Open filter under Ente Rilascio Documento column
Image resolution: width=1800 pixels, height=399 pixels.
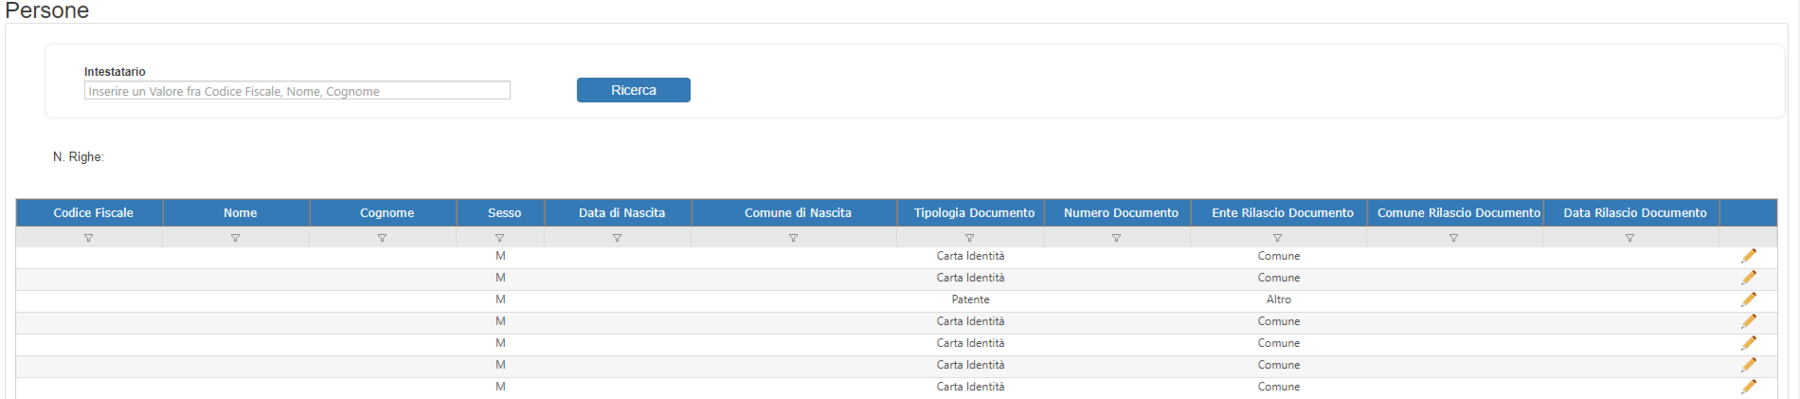[1277, 238]
